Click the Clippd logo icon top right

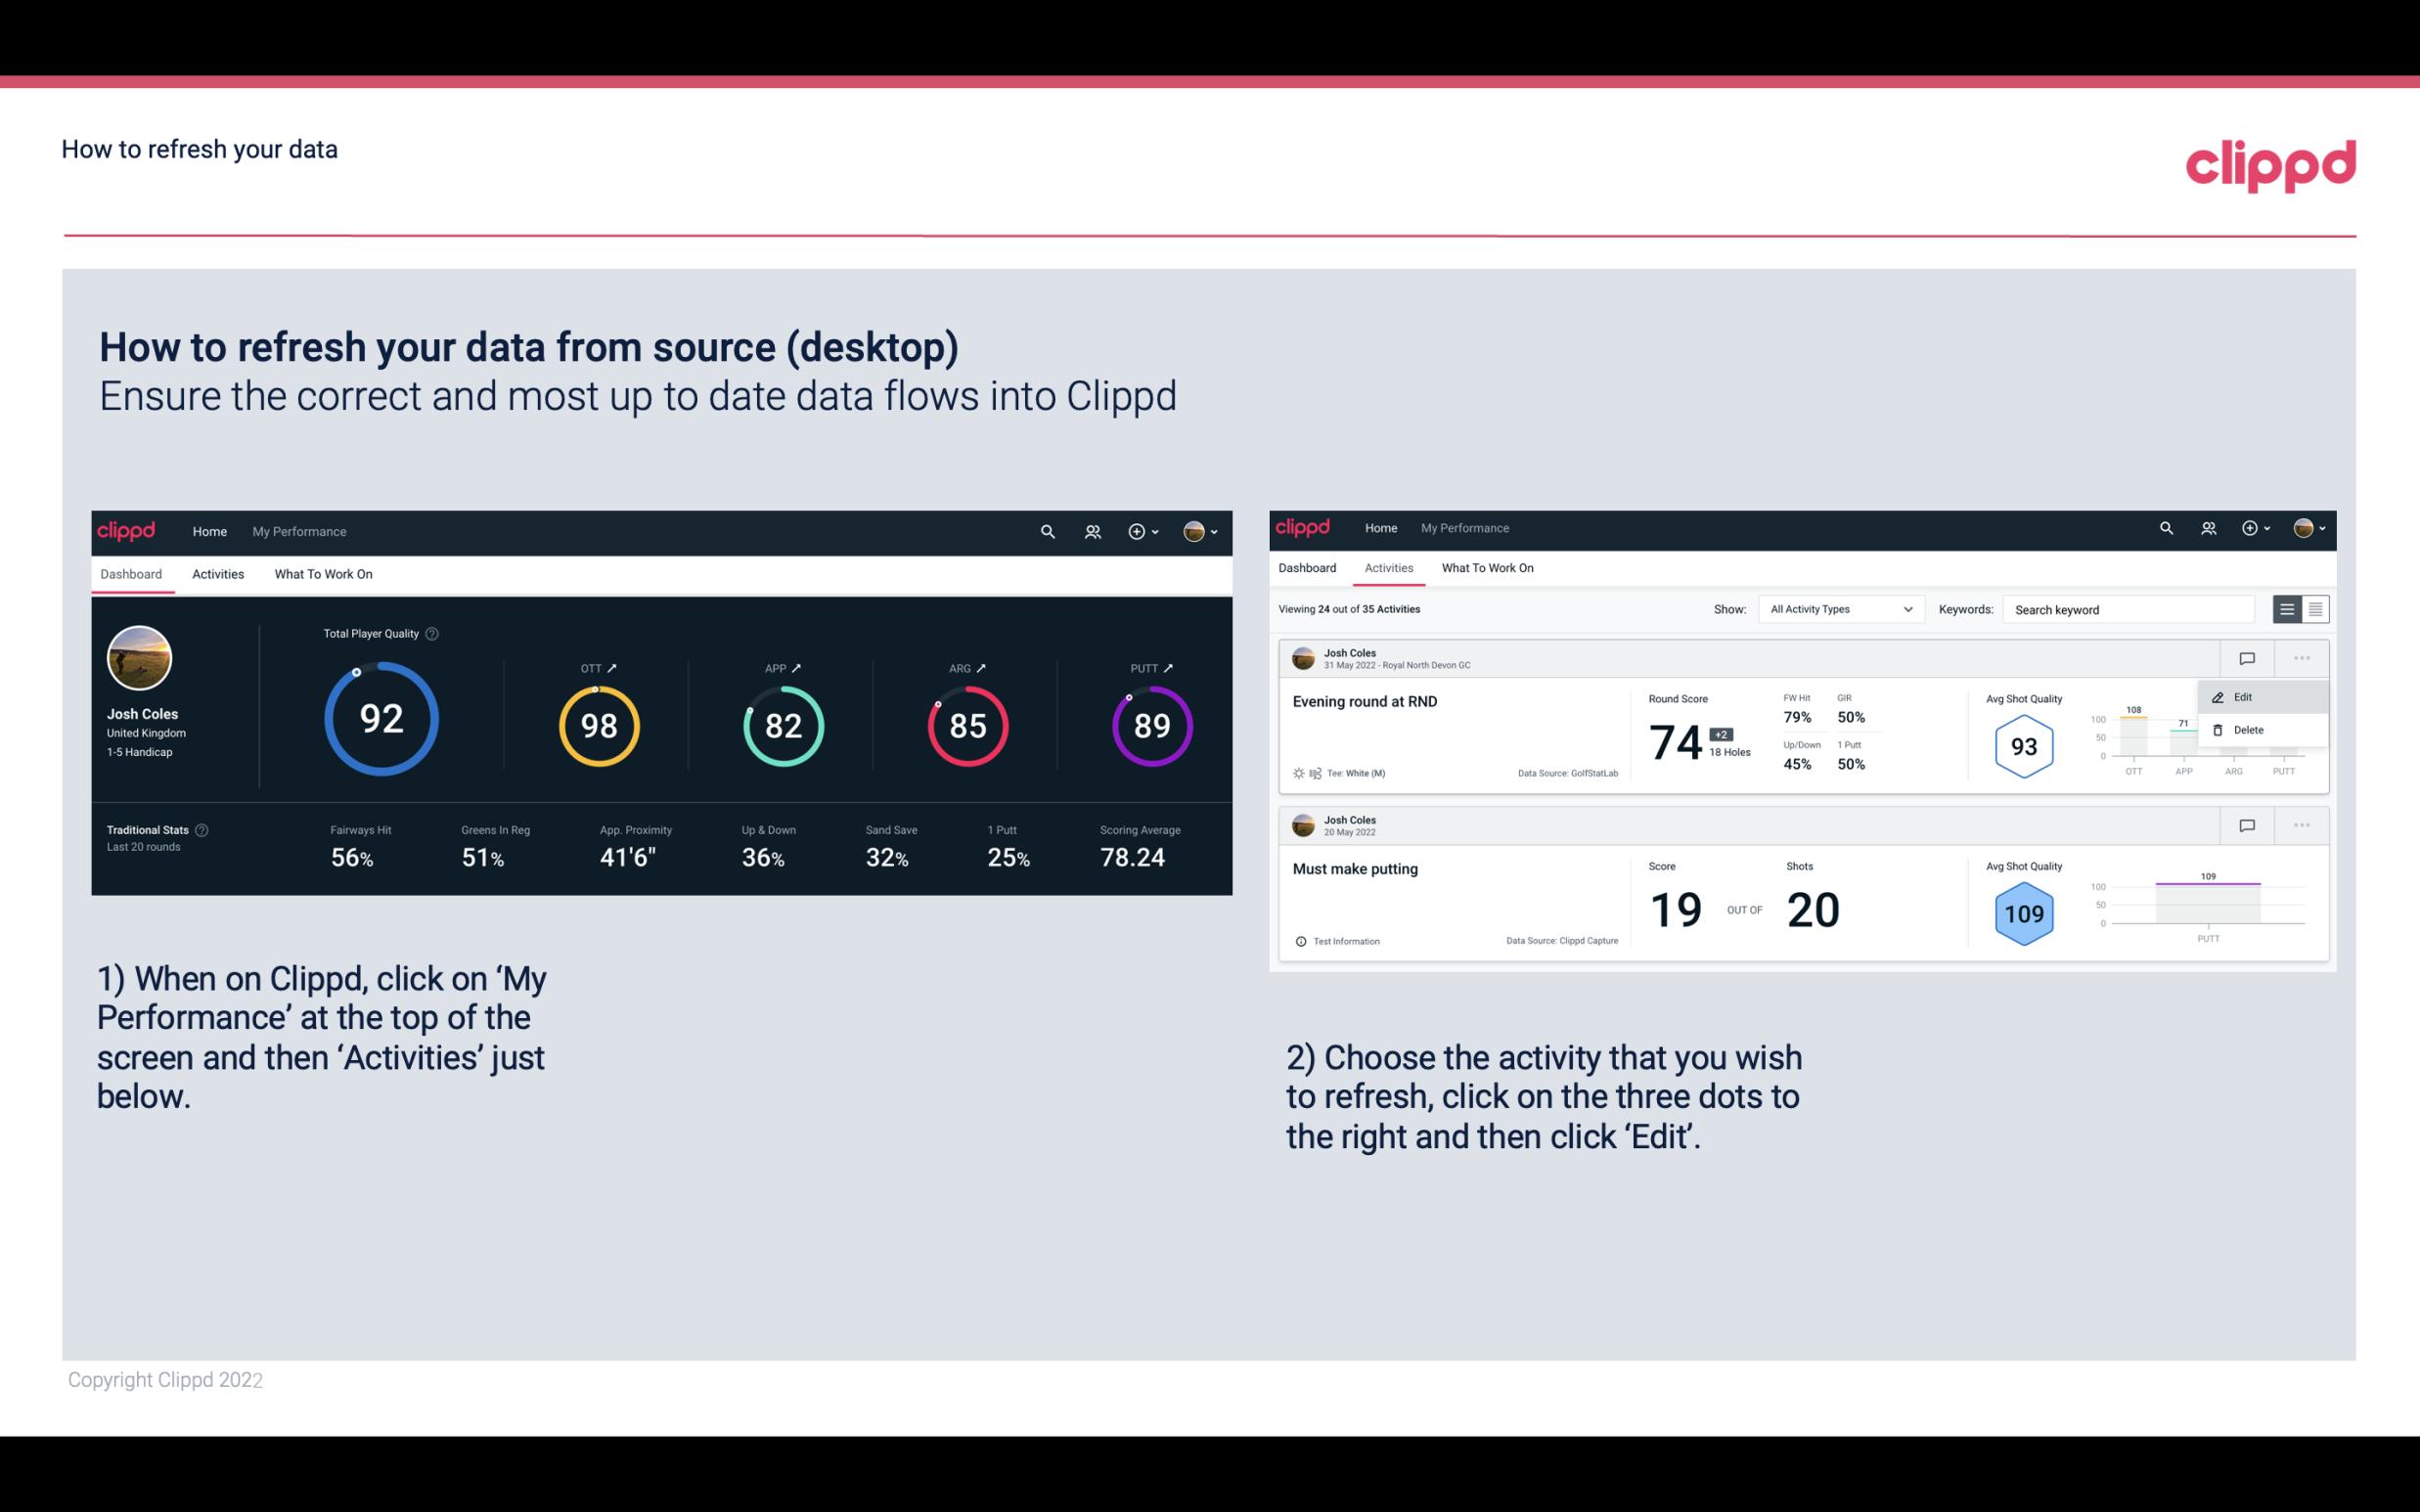(2270, 165)
